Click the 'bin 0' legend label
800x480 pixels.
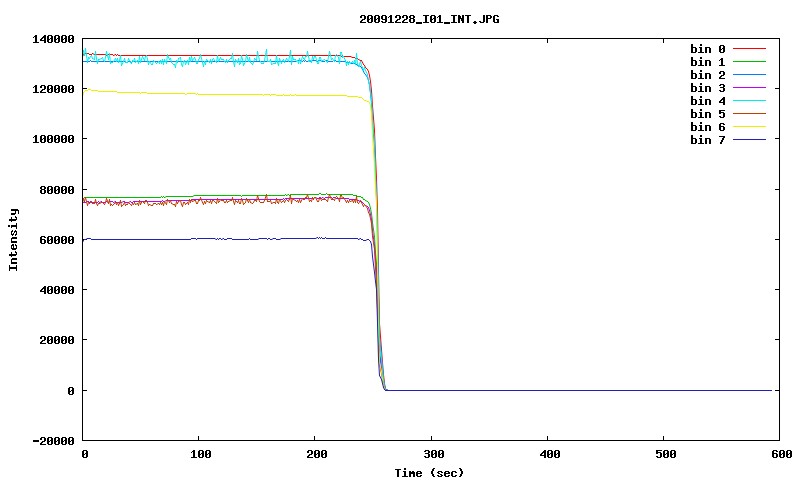(708, 49)
